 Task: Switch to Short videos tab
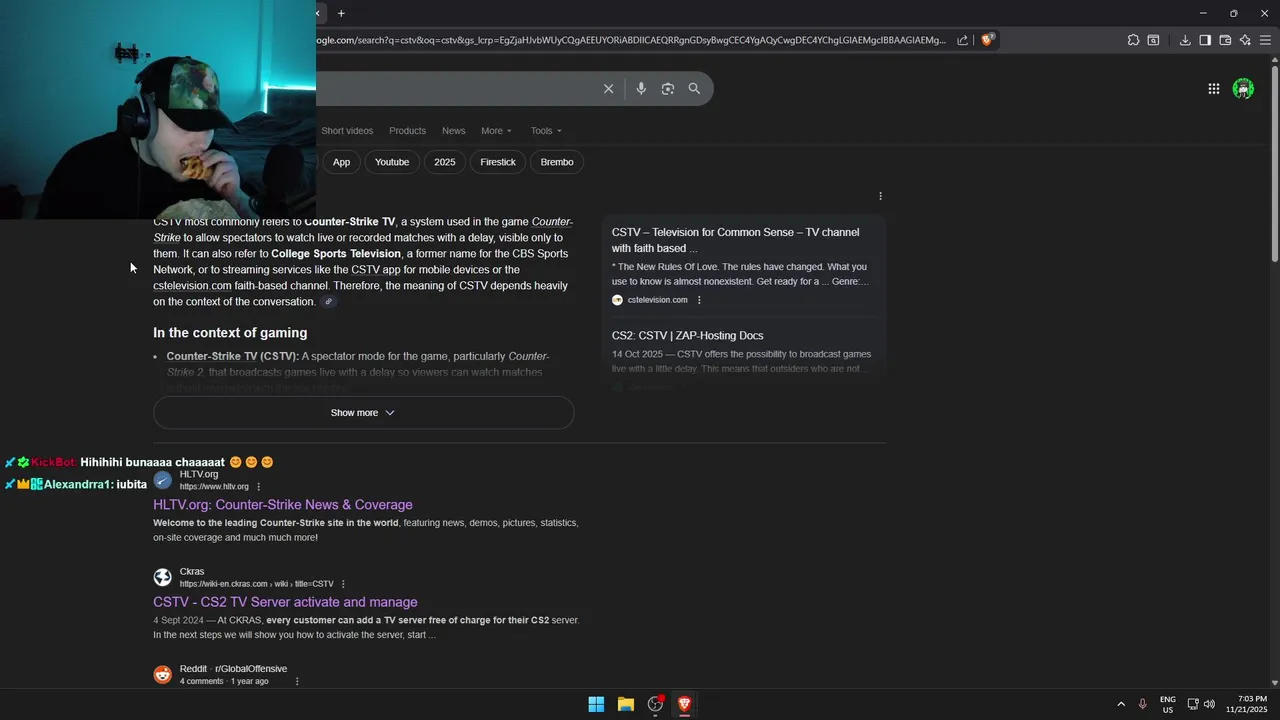point(347,131)
